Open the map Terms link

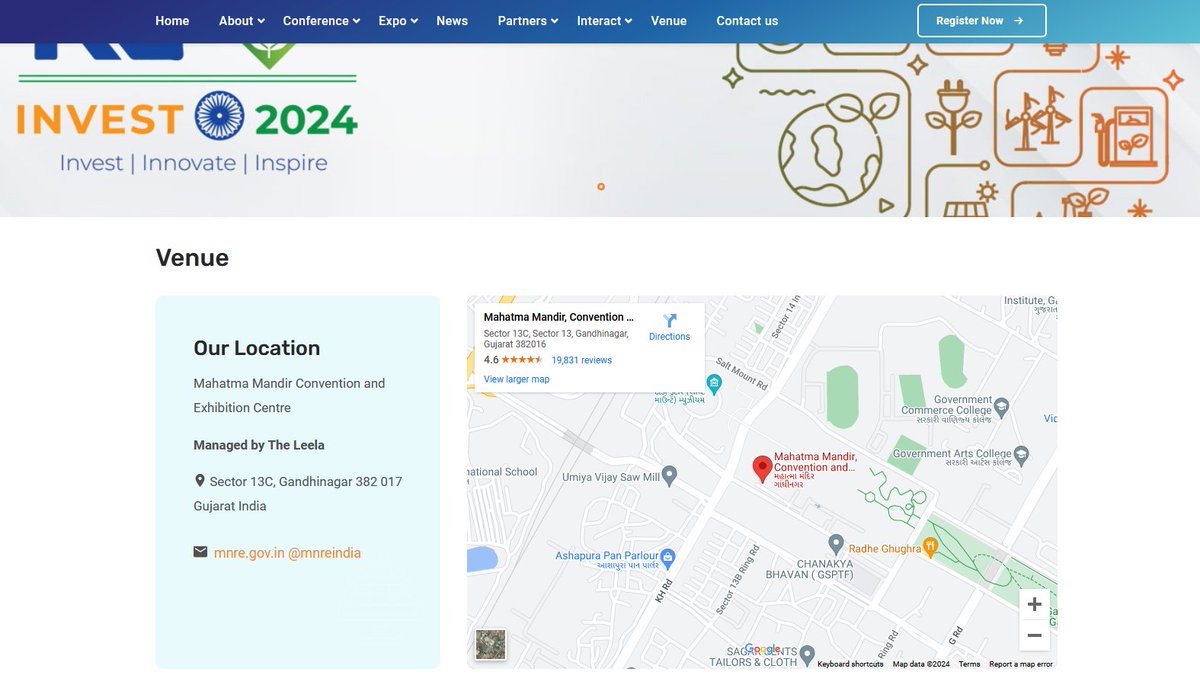969,664
